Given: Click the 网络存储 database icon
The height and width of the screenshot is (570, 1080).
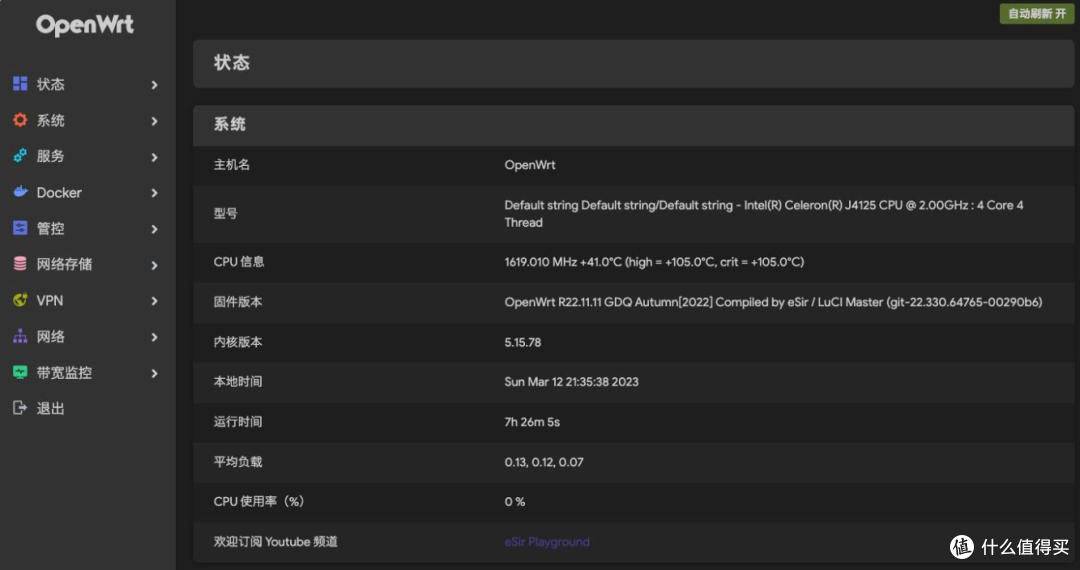Looking at the screenshot, I should [x=20, y=264].
